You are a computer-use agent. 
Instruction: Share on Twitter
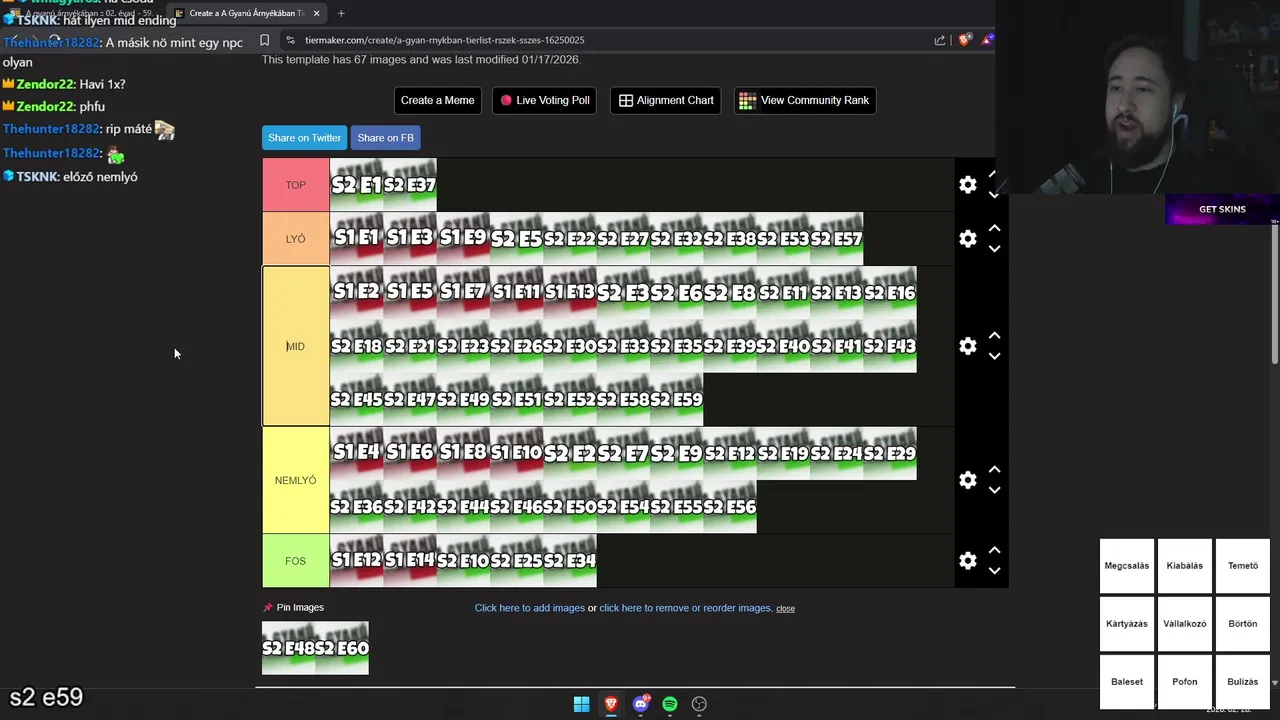pyautogui.click(x=304, y=138)
